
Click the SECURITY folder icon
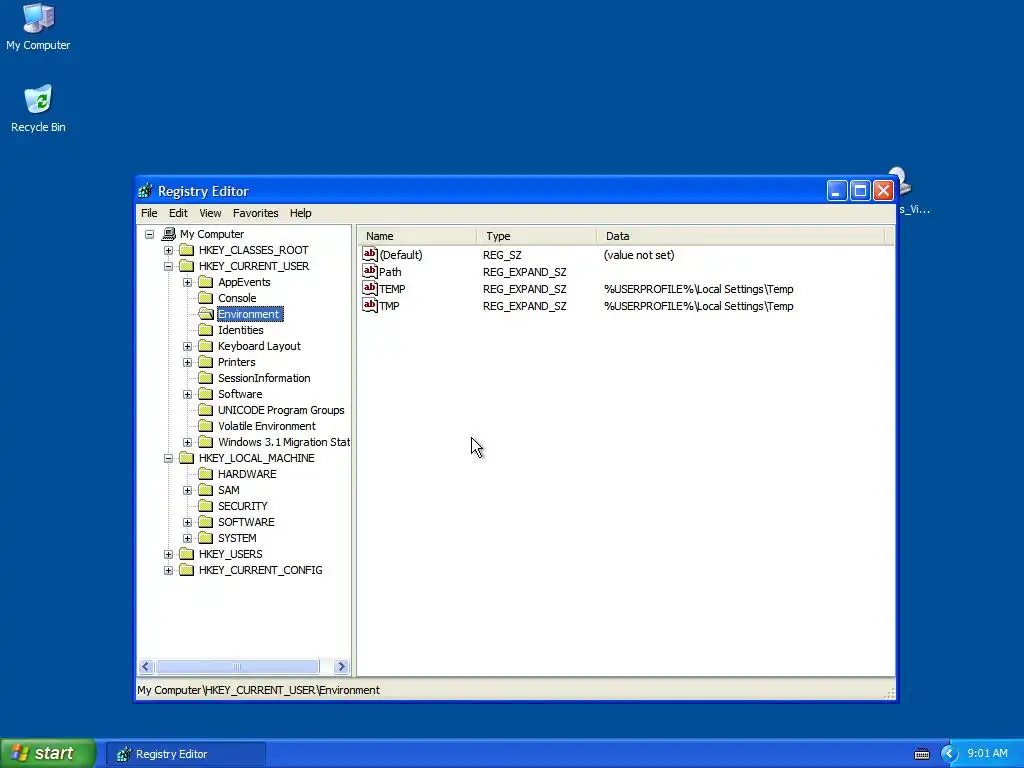pos(206,505)
